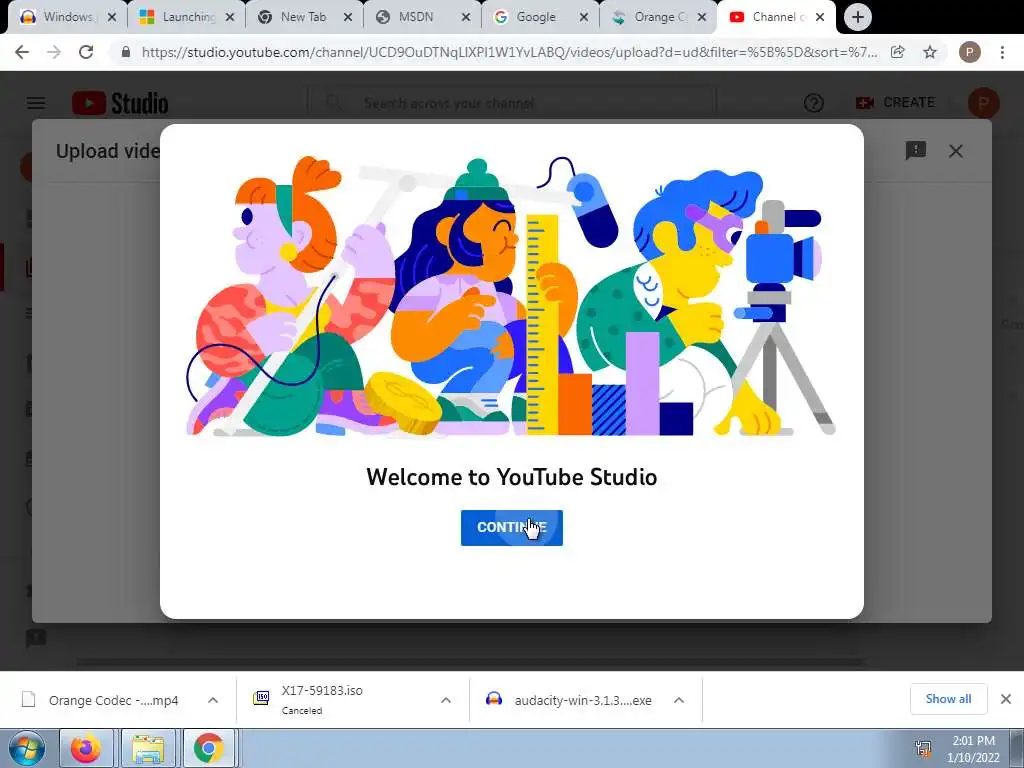The image size is (1024, 768).
Task: Expand options for X17-59183.iso download
Action: pos(446,700)
